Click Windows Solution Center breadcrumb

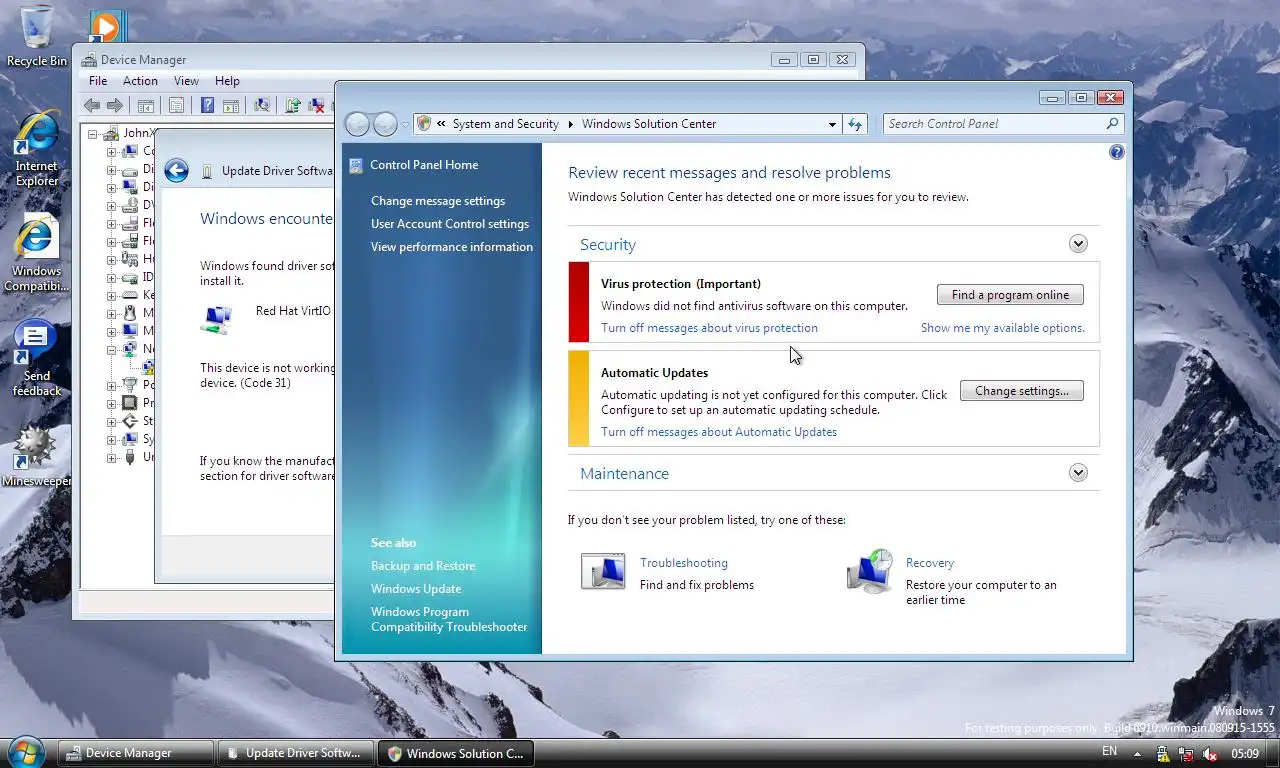pos(649,124)
